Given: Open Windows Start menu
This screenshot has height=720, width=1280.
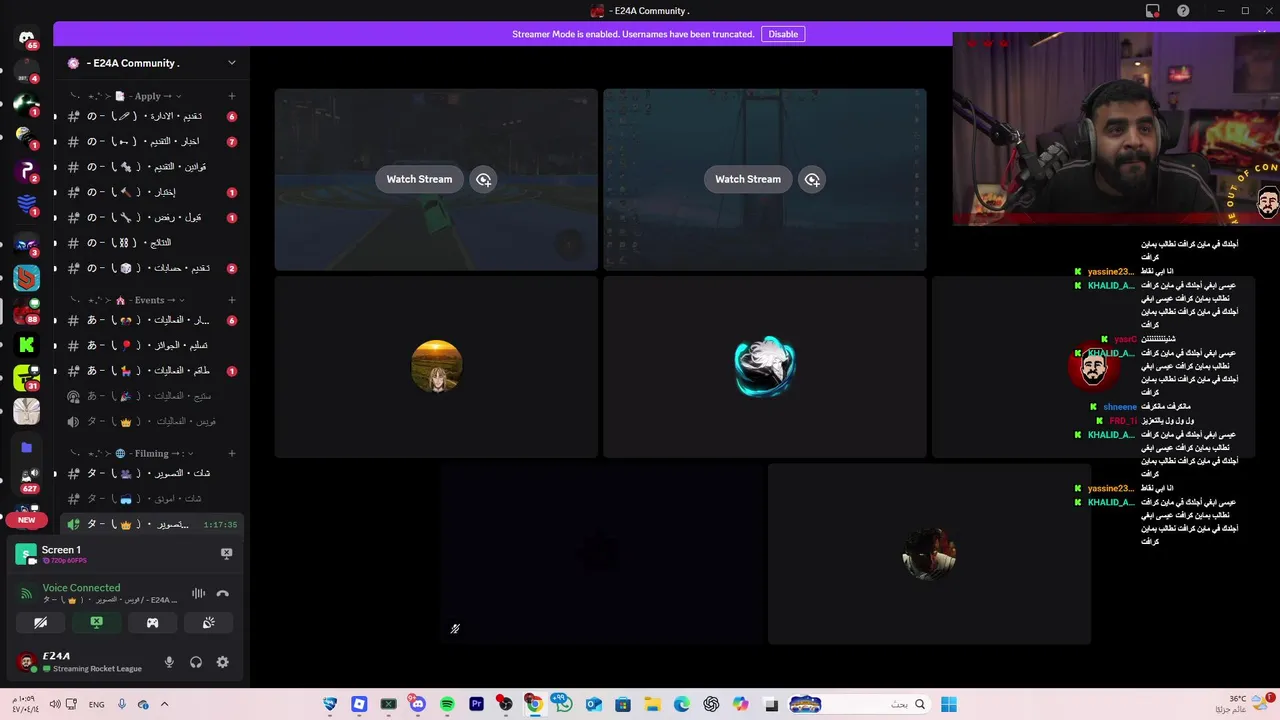Looking at the screenshot, I should [x=949, y=704].
